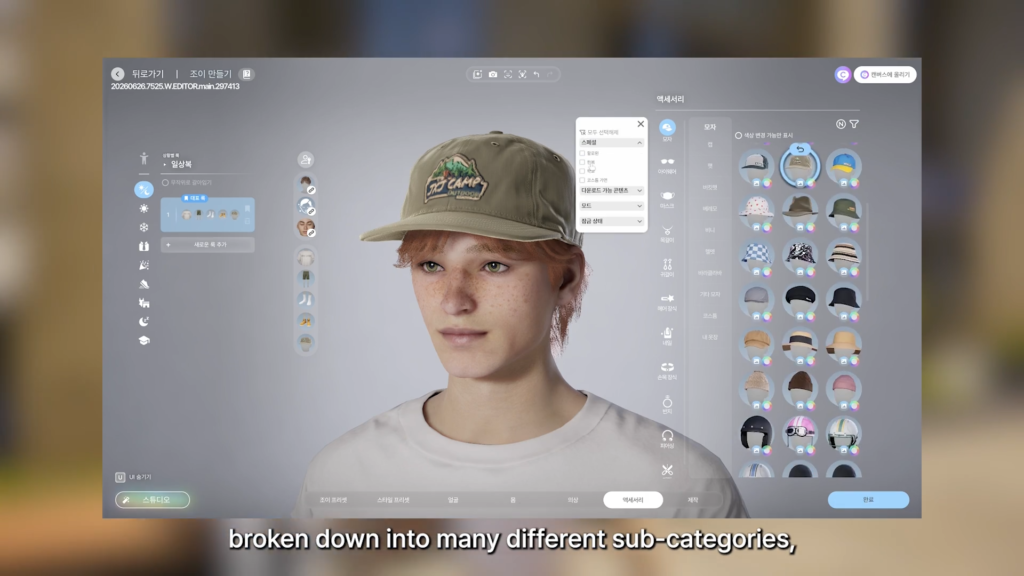Viewport: 1024px width, 576px height.
Task: Open color wheel on red-dotted bucket hat
Action: click(767, 228)
